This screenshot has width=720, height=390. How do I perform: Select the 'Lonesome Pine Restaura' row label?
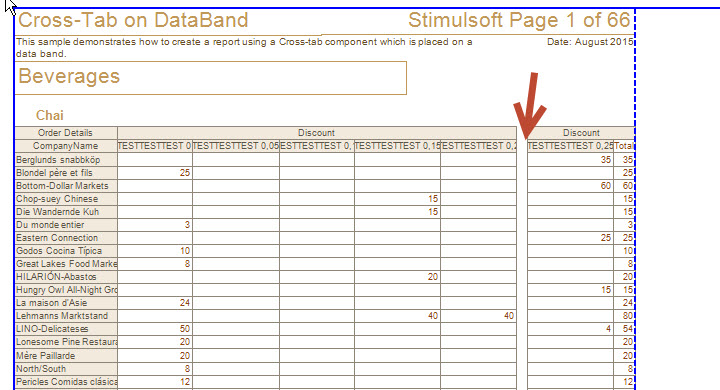tap(66, 342)
